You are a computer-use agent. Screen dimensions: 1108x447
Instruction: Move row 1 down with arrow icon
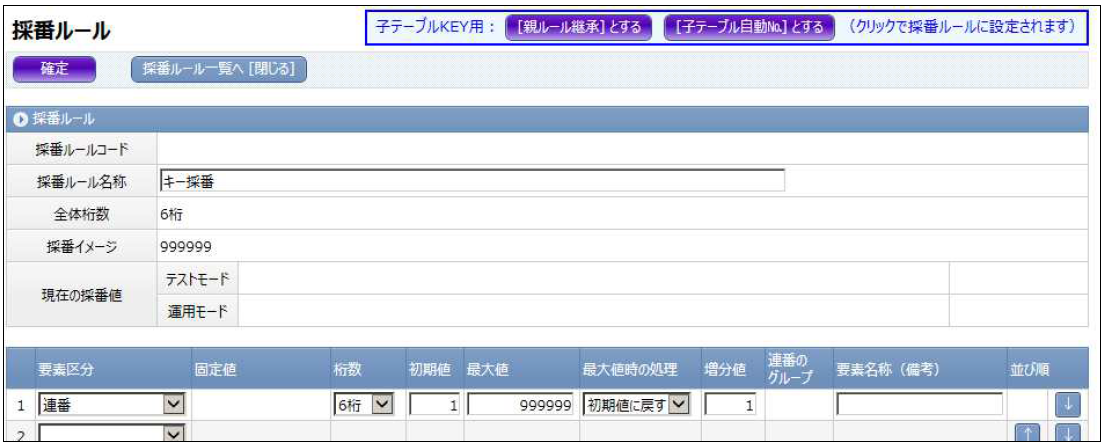1067,404
